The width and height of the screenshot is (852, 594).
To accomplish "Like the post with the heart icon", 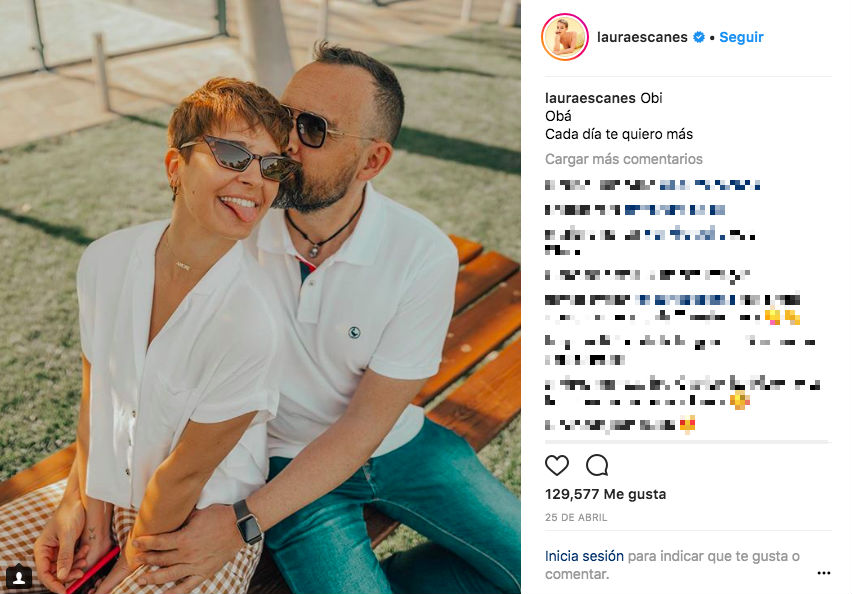I will [556, 465].
